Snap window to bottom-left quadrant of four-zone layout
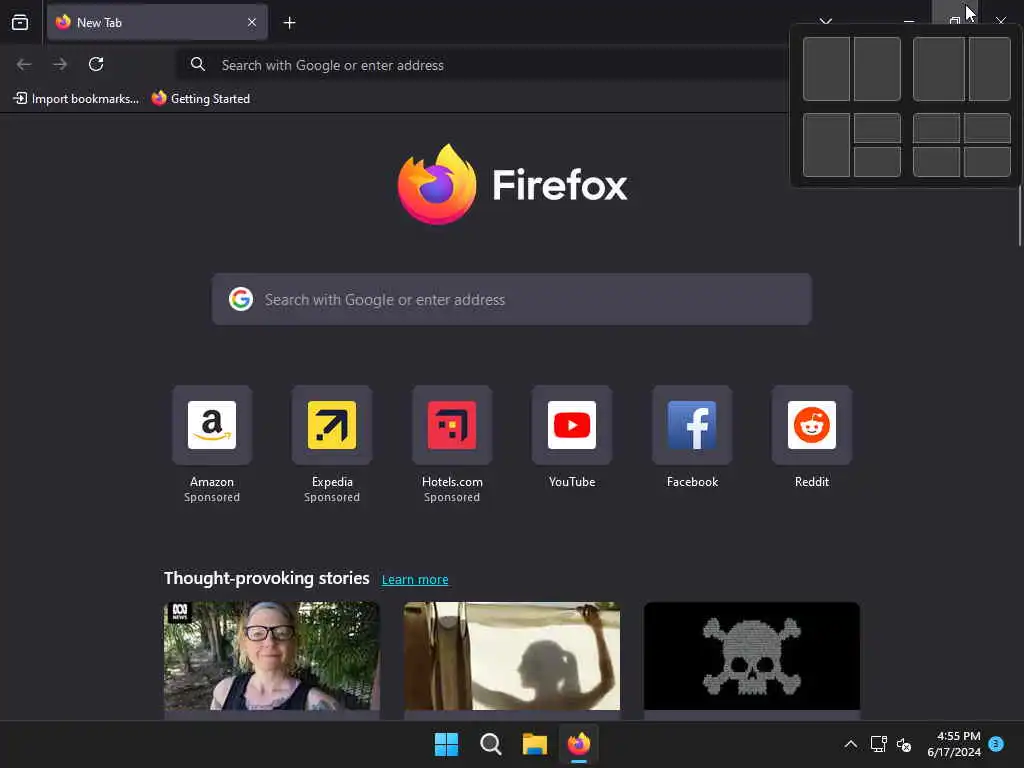 pyautogui.click(x=936, y=162)
